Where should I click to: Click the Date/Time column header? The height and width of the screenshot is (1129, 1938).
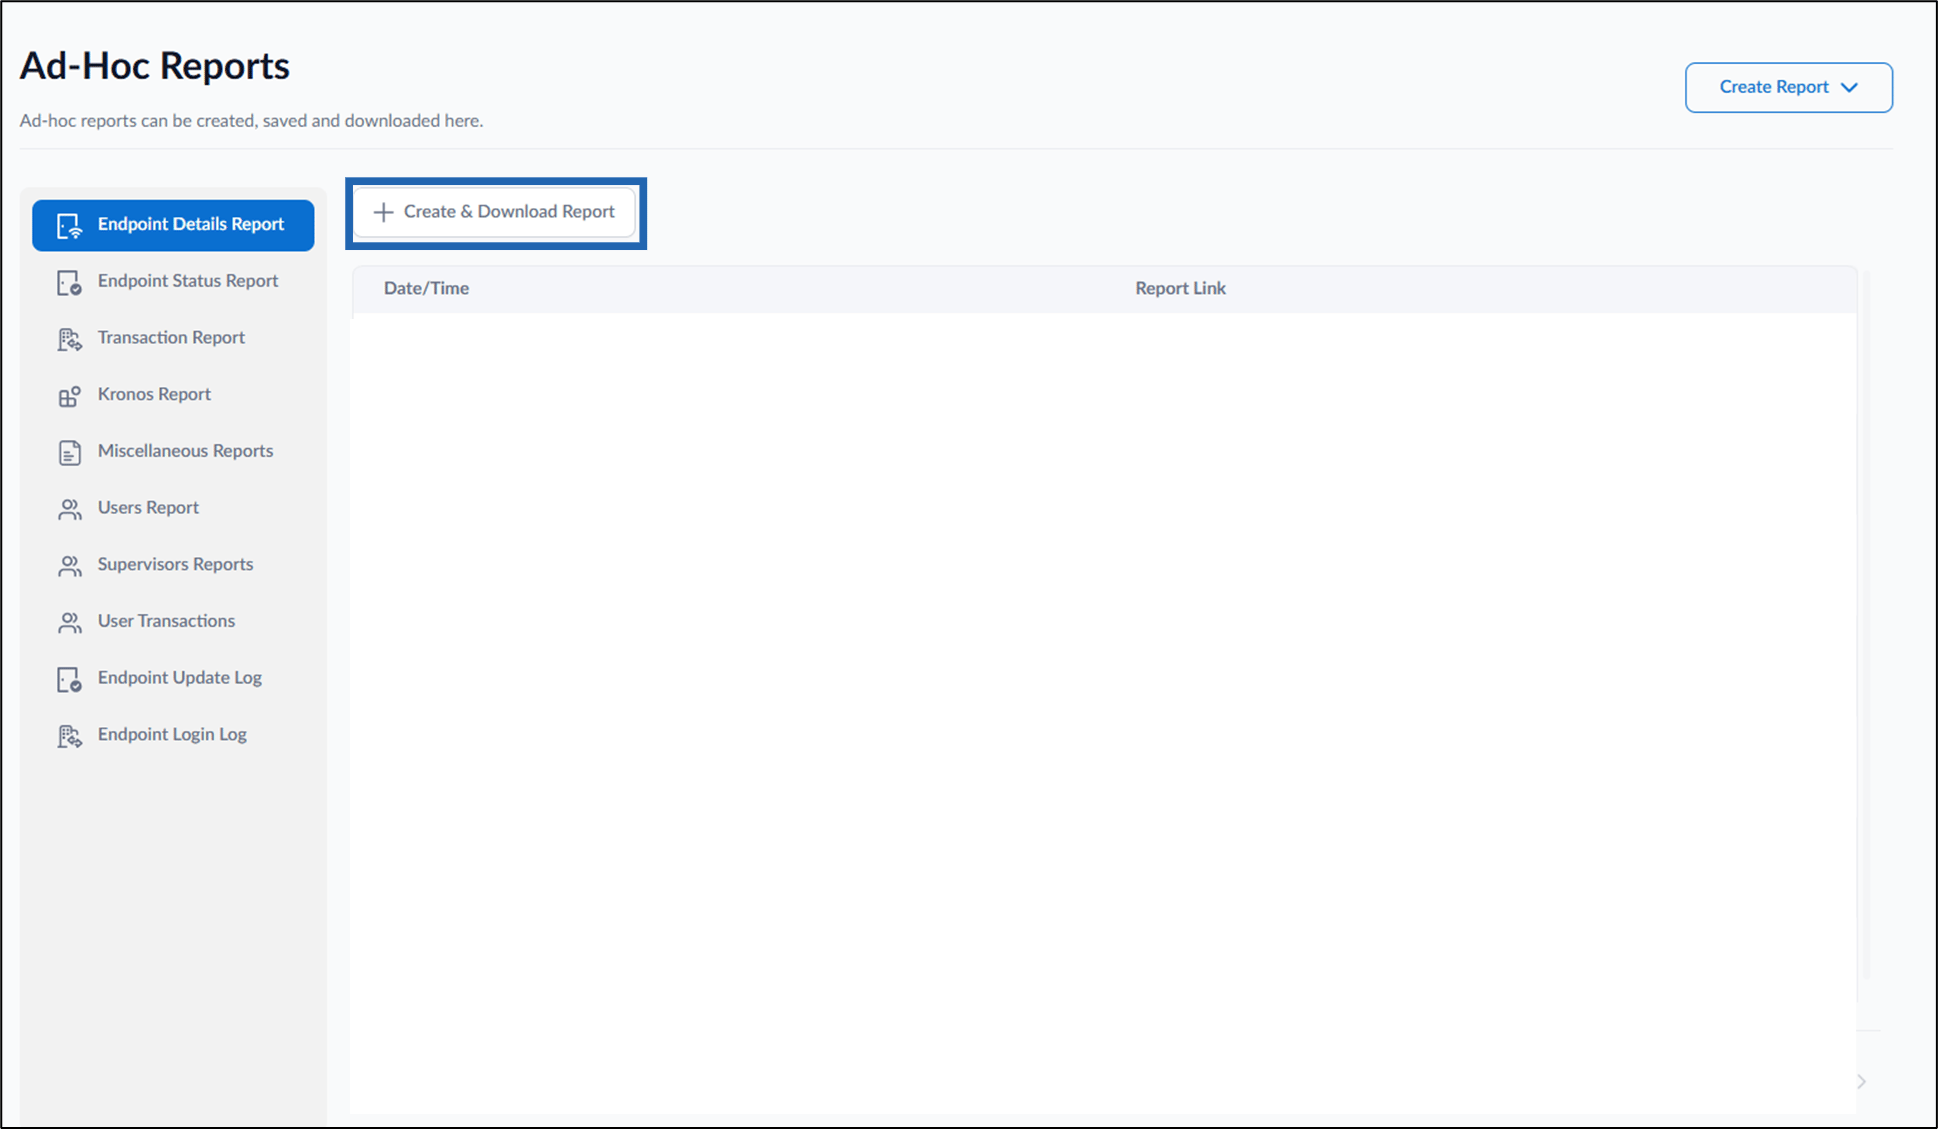click(426, 288)
